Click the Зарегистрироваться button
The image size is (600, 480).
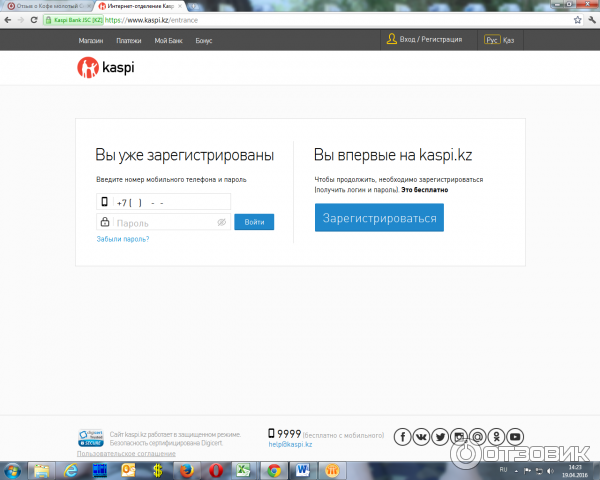[x=379, y=218]
